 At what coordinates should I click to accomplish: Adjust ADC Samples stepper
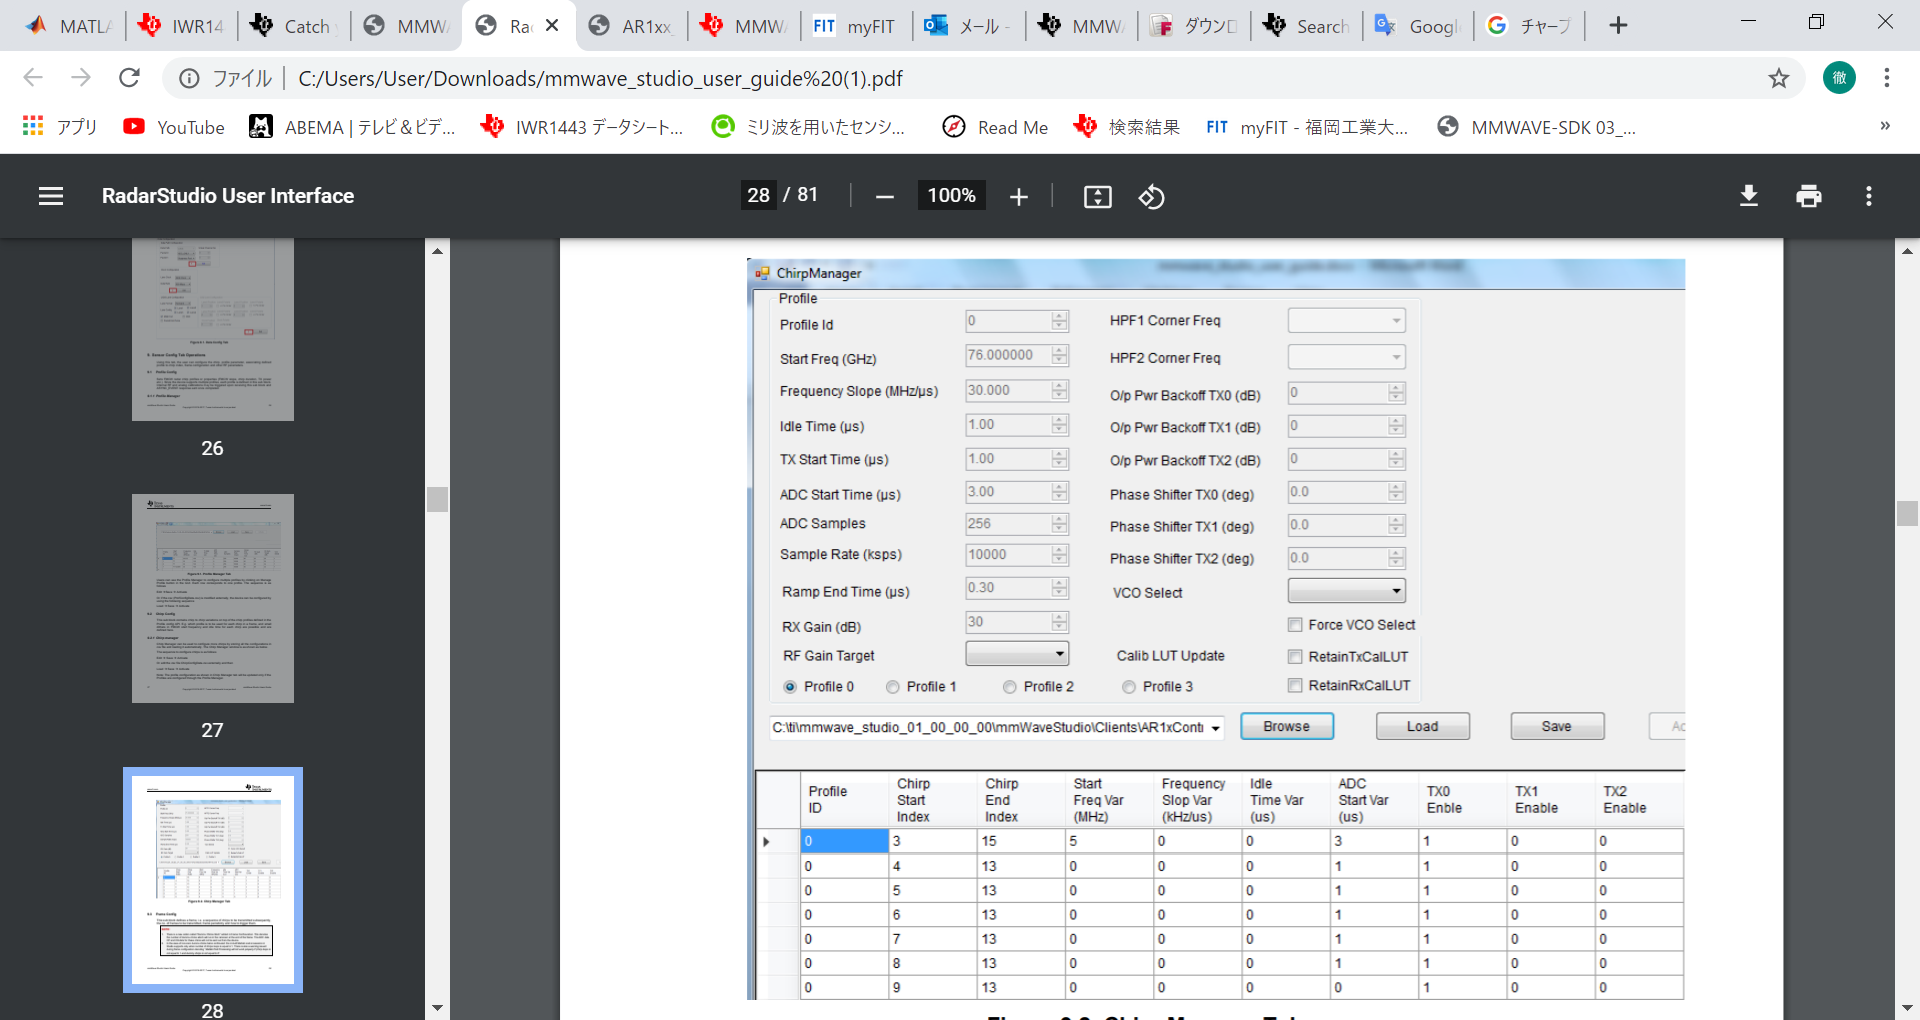[x=1060, y=524]
